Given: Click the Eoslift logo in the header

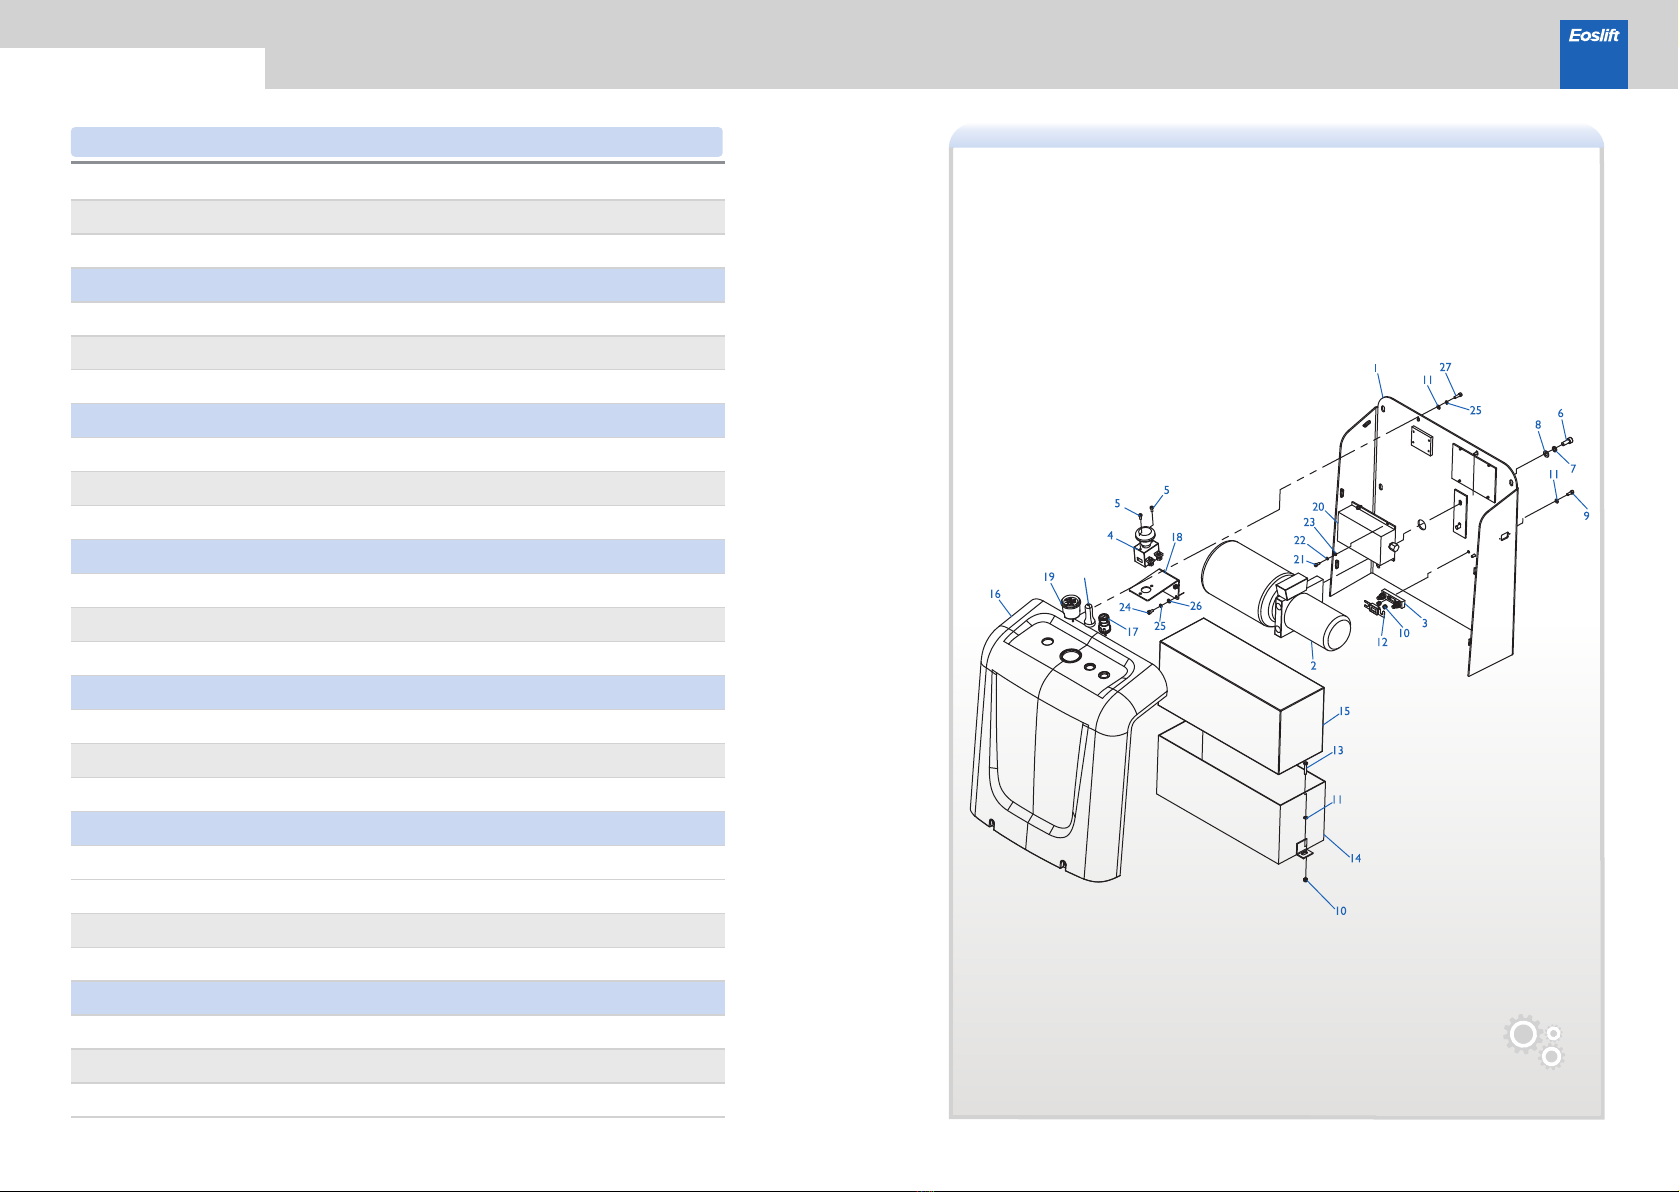Looking at the screenshot, I should pos(1593,54).
